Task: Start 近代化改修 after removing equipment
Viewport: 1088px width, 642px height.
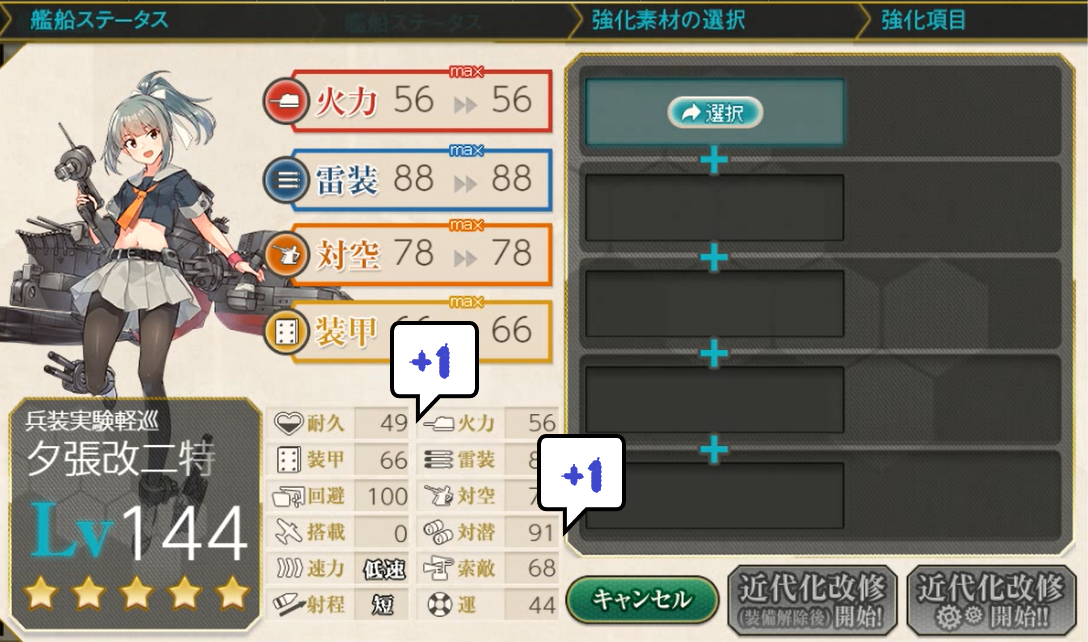Action: click(x=812, y=600)
